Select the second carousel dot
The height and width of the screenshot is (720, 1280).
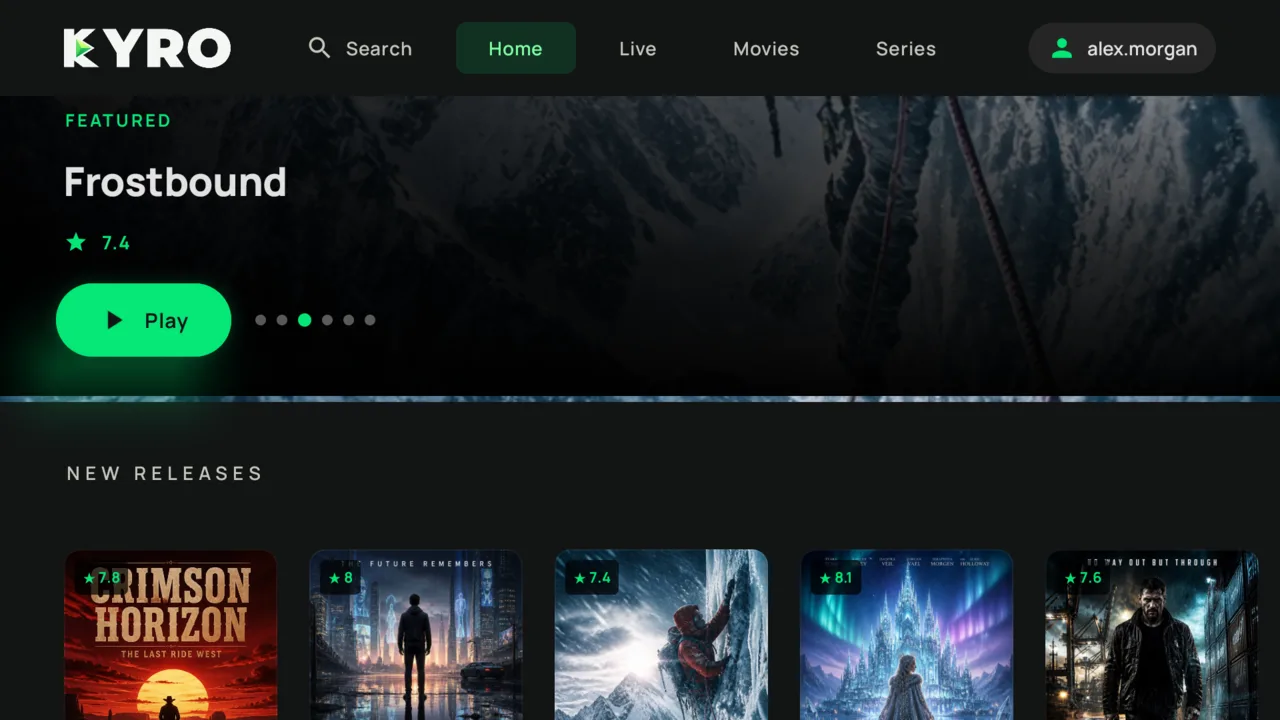[x=282, y=320]
